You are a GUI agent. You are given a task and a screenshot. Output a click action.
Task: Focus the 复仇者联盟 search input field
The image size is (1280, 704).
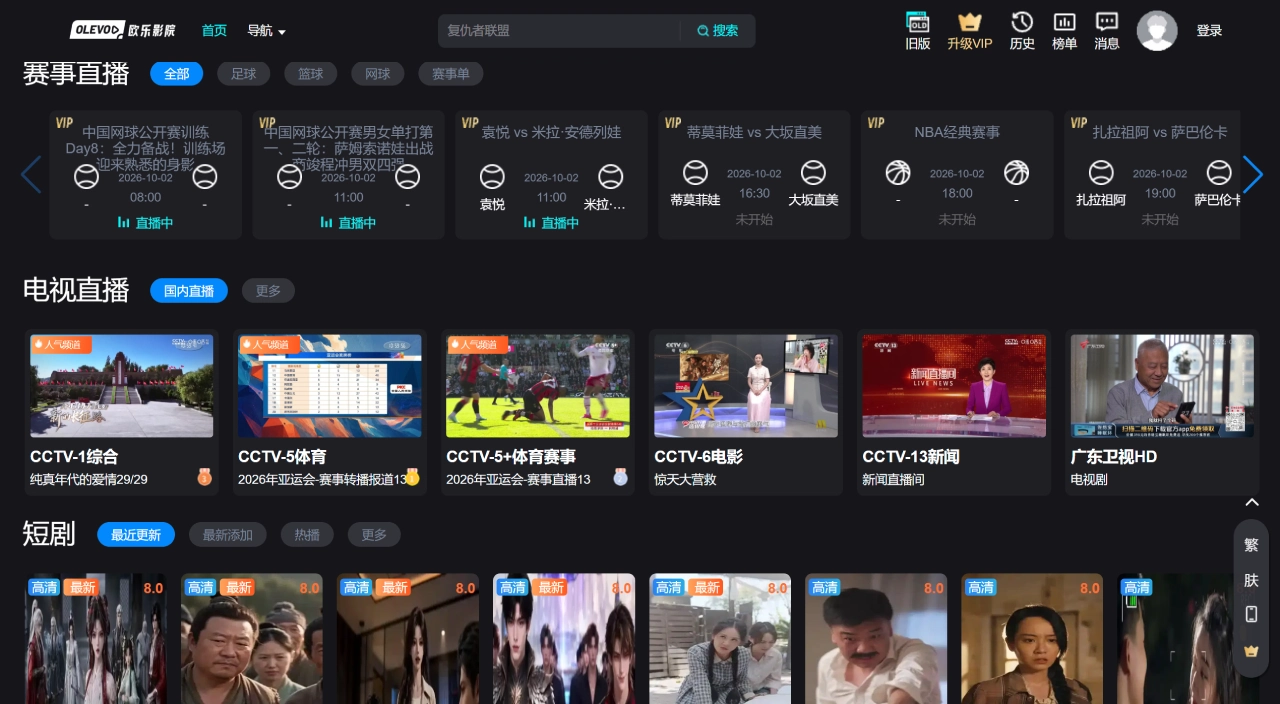pyautogui.click(x=560, y=31)
